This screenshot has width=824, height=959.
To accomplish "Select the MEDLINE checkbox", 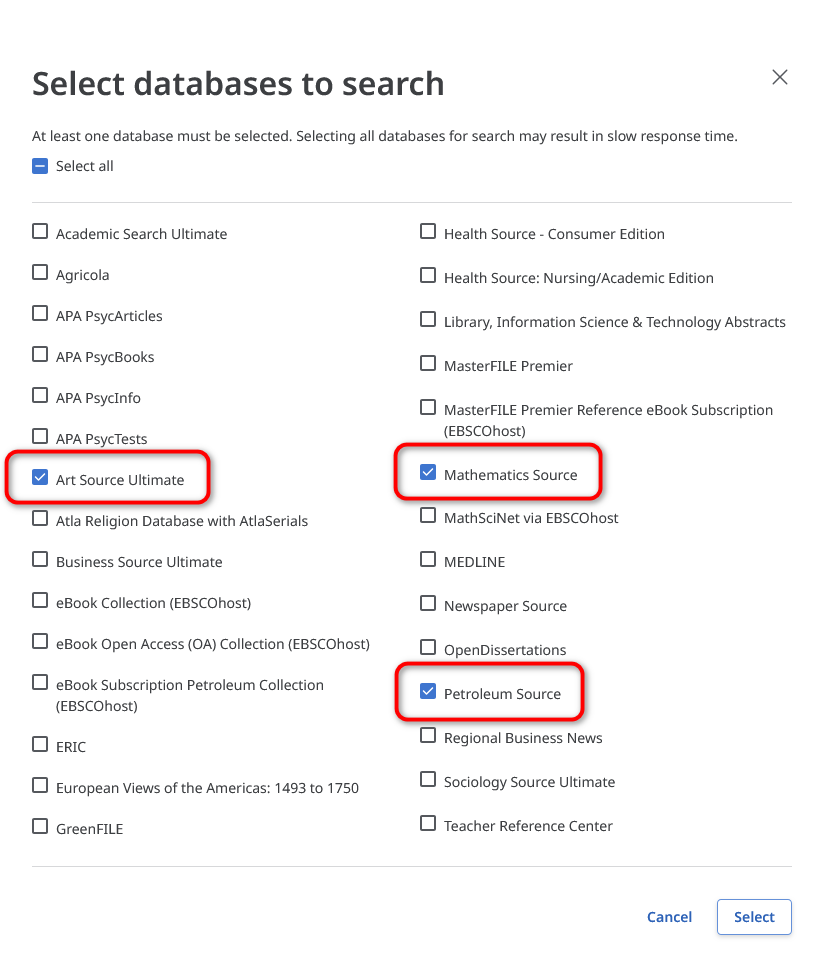I will (428, 559).
